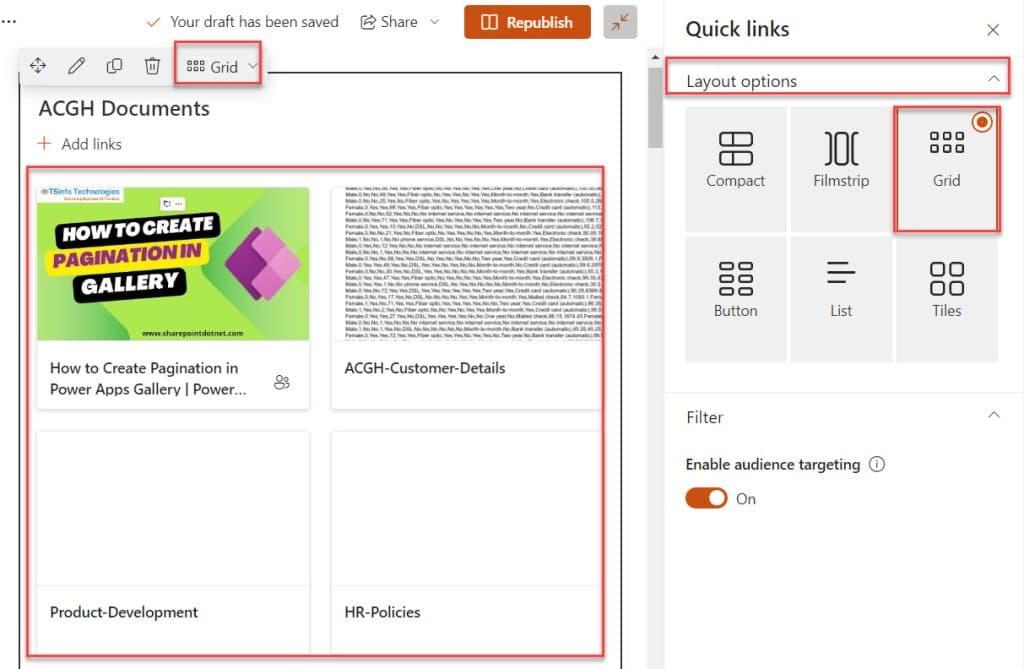Open the Pagination in Gallery thumbnail
1024x669 pixels.
[x=173, y=263]
